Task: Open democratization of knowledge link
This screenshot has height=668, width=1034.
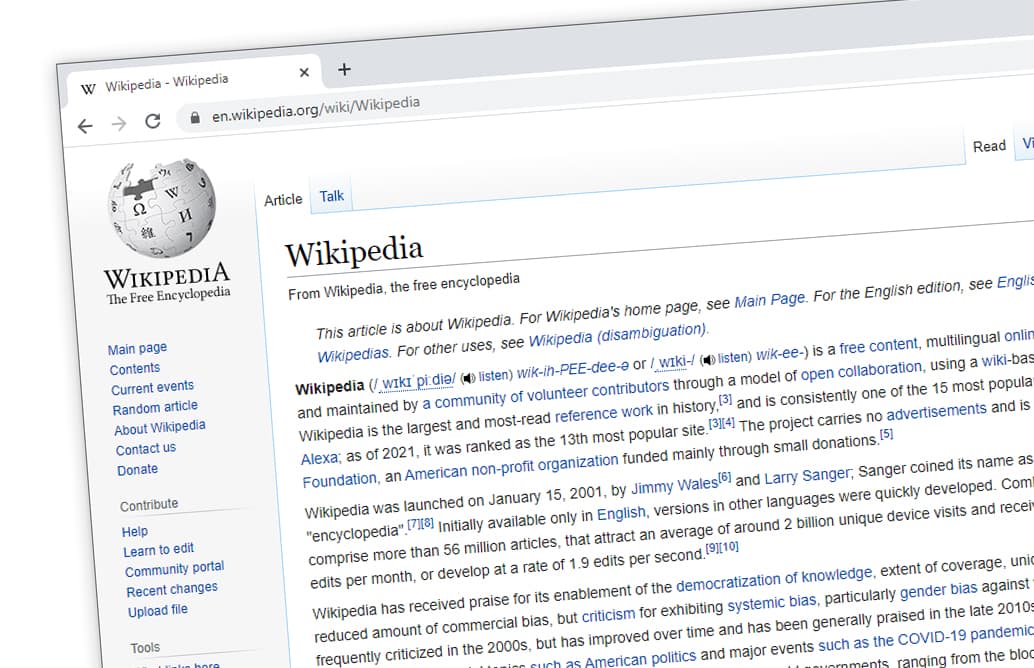Action: pos(774,579)
